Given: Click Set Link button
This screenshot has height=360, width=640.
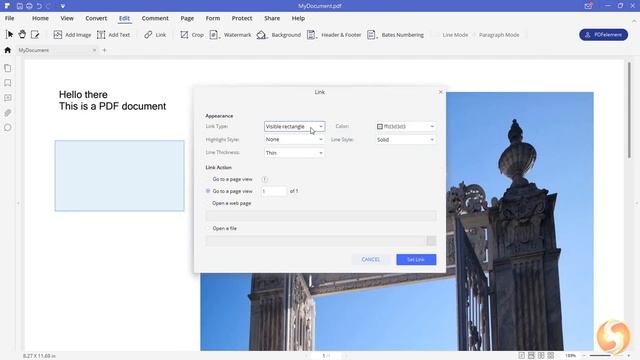Looking at the screenshot, I should pos(416,260).
